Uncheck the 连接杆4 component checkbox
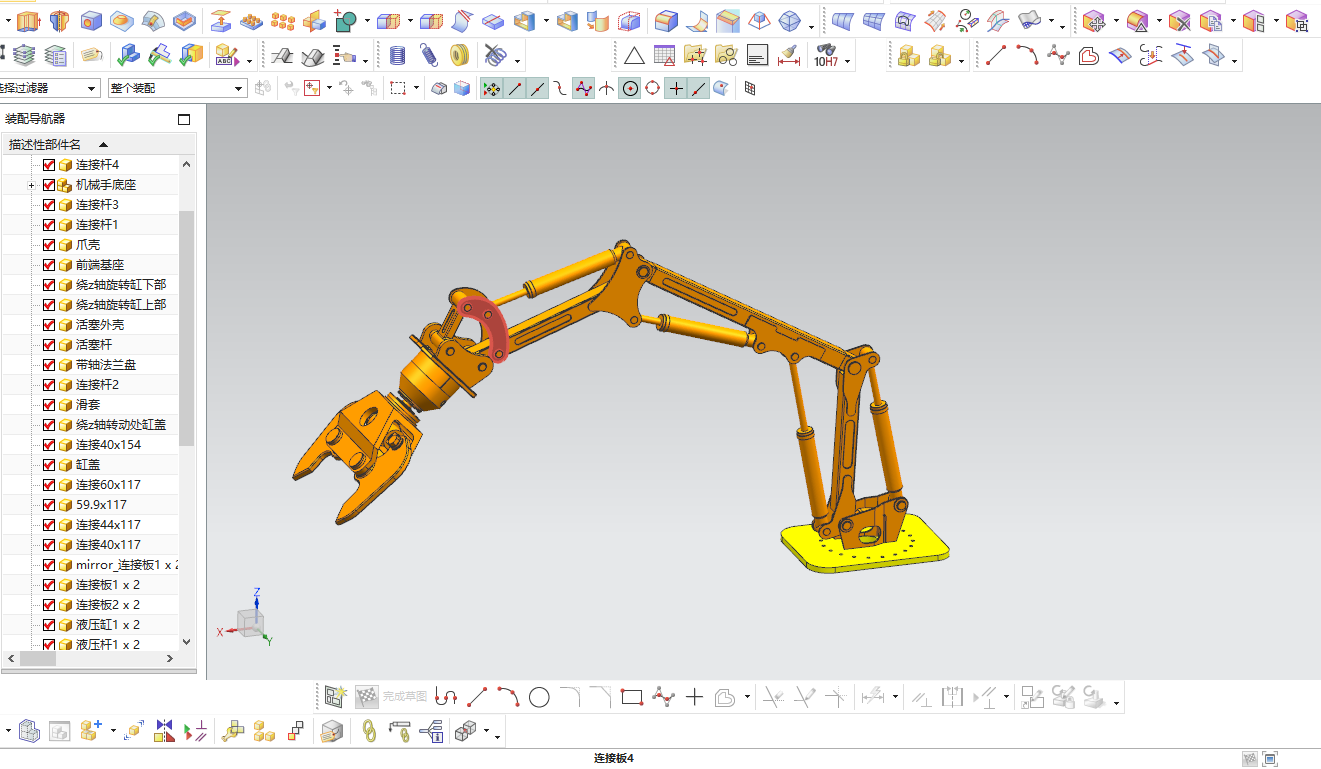Image resolution: width=1321 pixels, height=769 pixels. pos(49,165)
